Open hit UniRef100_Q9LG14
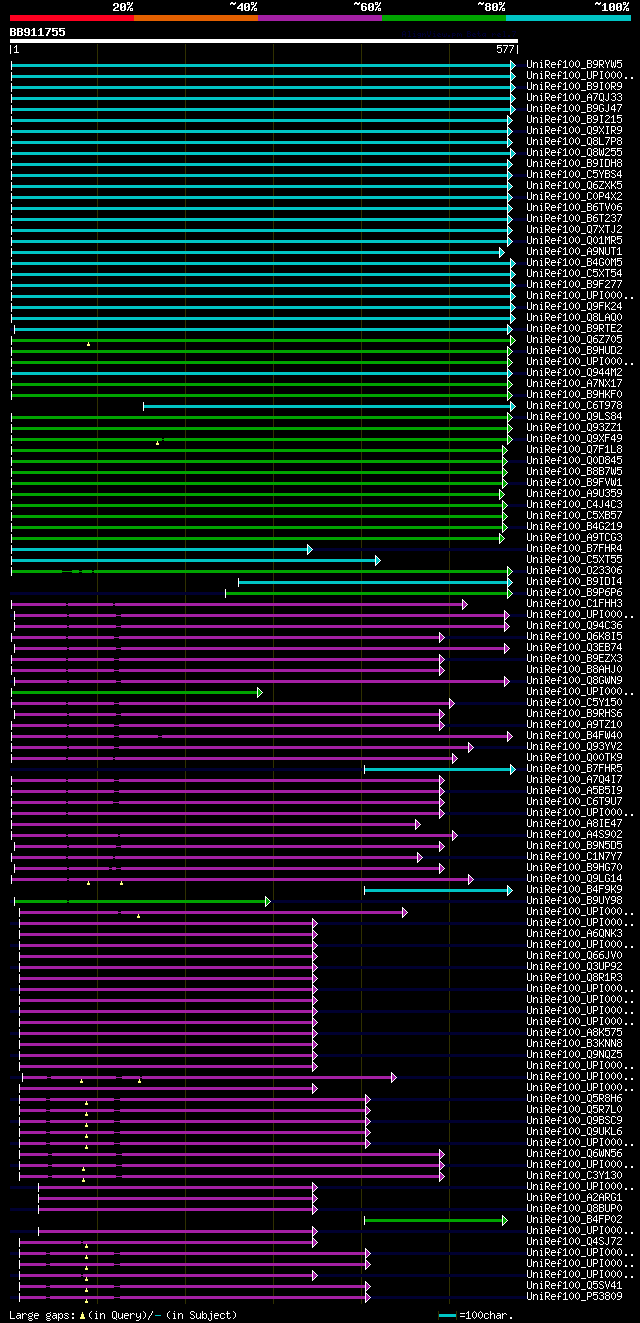The height and width of the screenshot is (1323, 640). [x=574, y=878]
